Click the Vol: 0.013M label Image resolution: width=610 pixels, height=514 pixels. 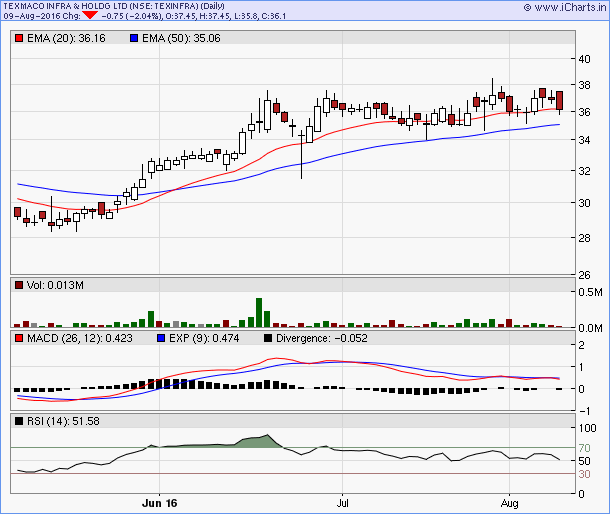coord(55,285)
